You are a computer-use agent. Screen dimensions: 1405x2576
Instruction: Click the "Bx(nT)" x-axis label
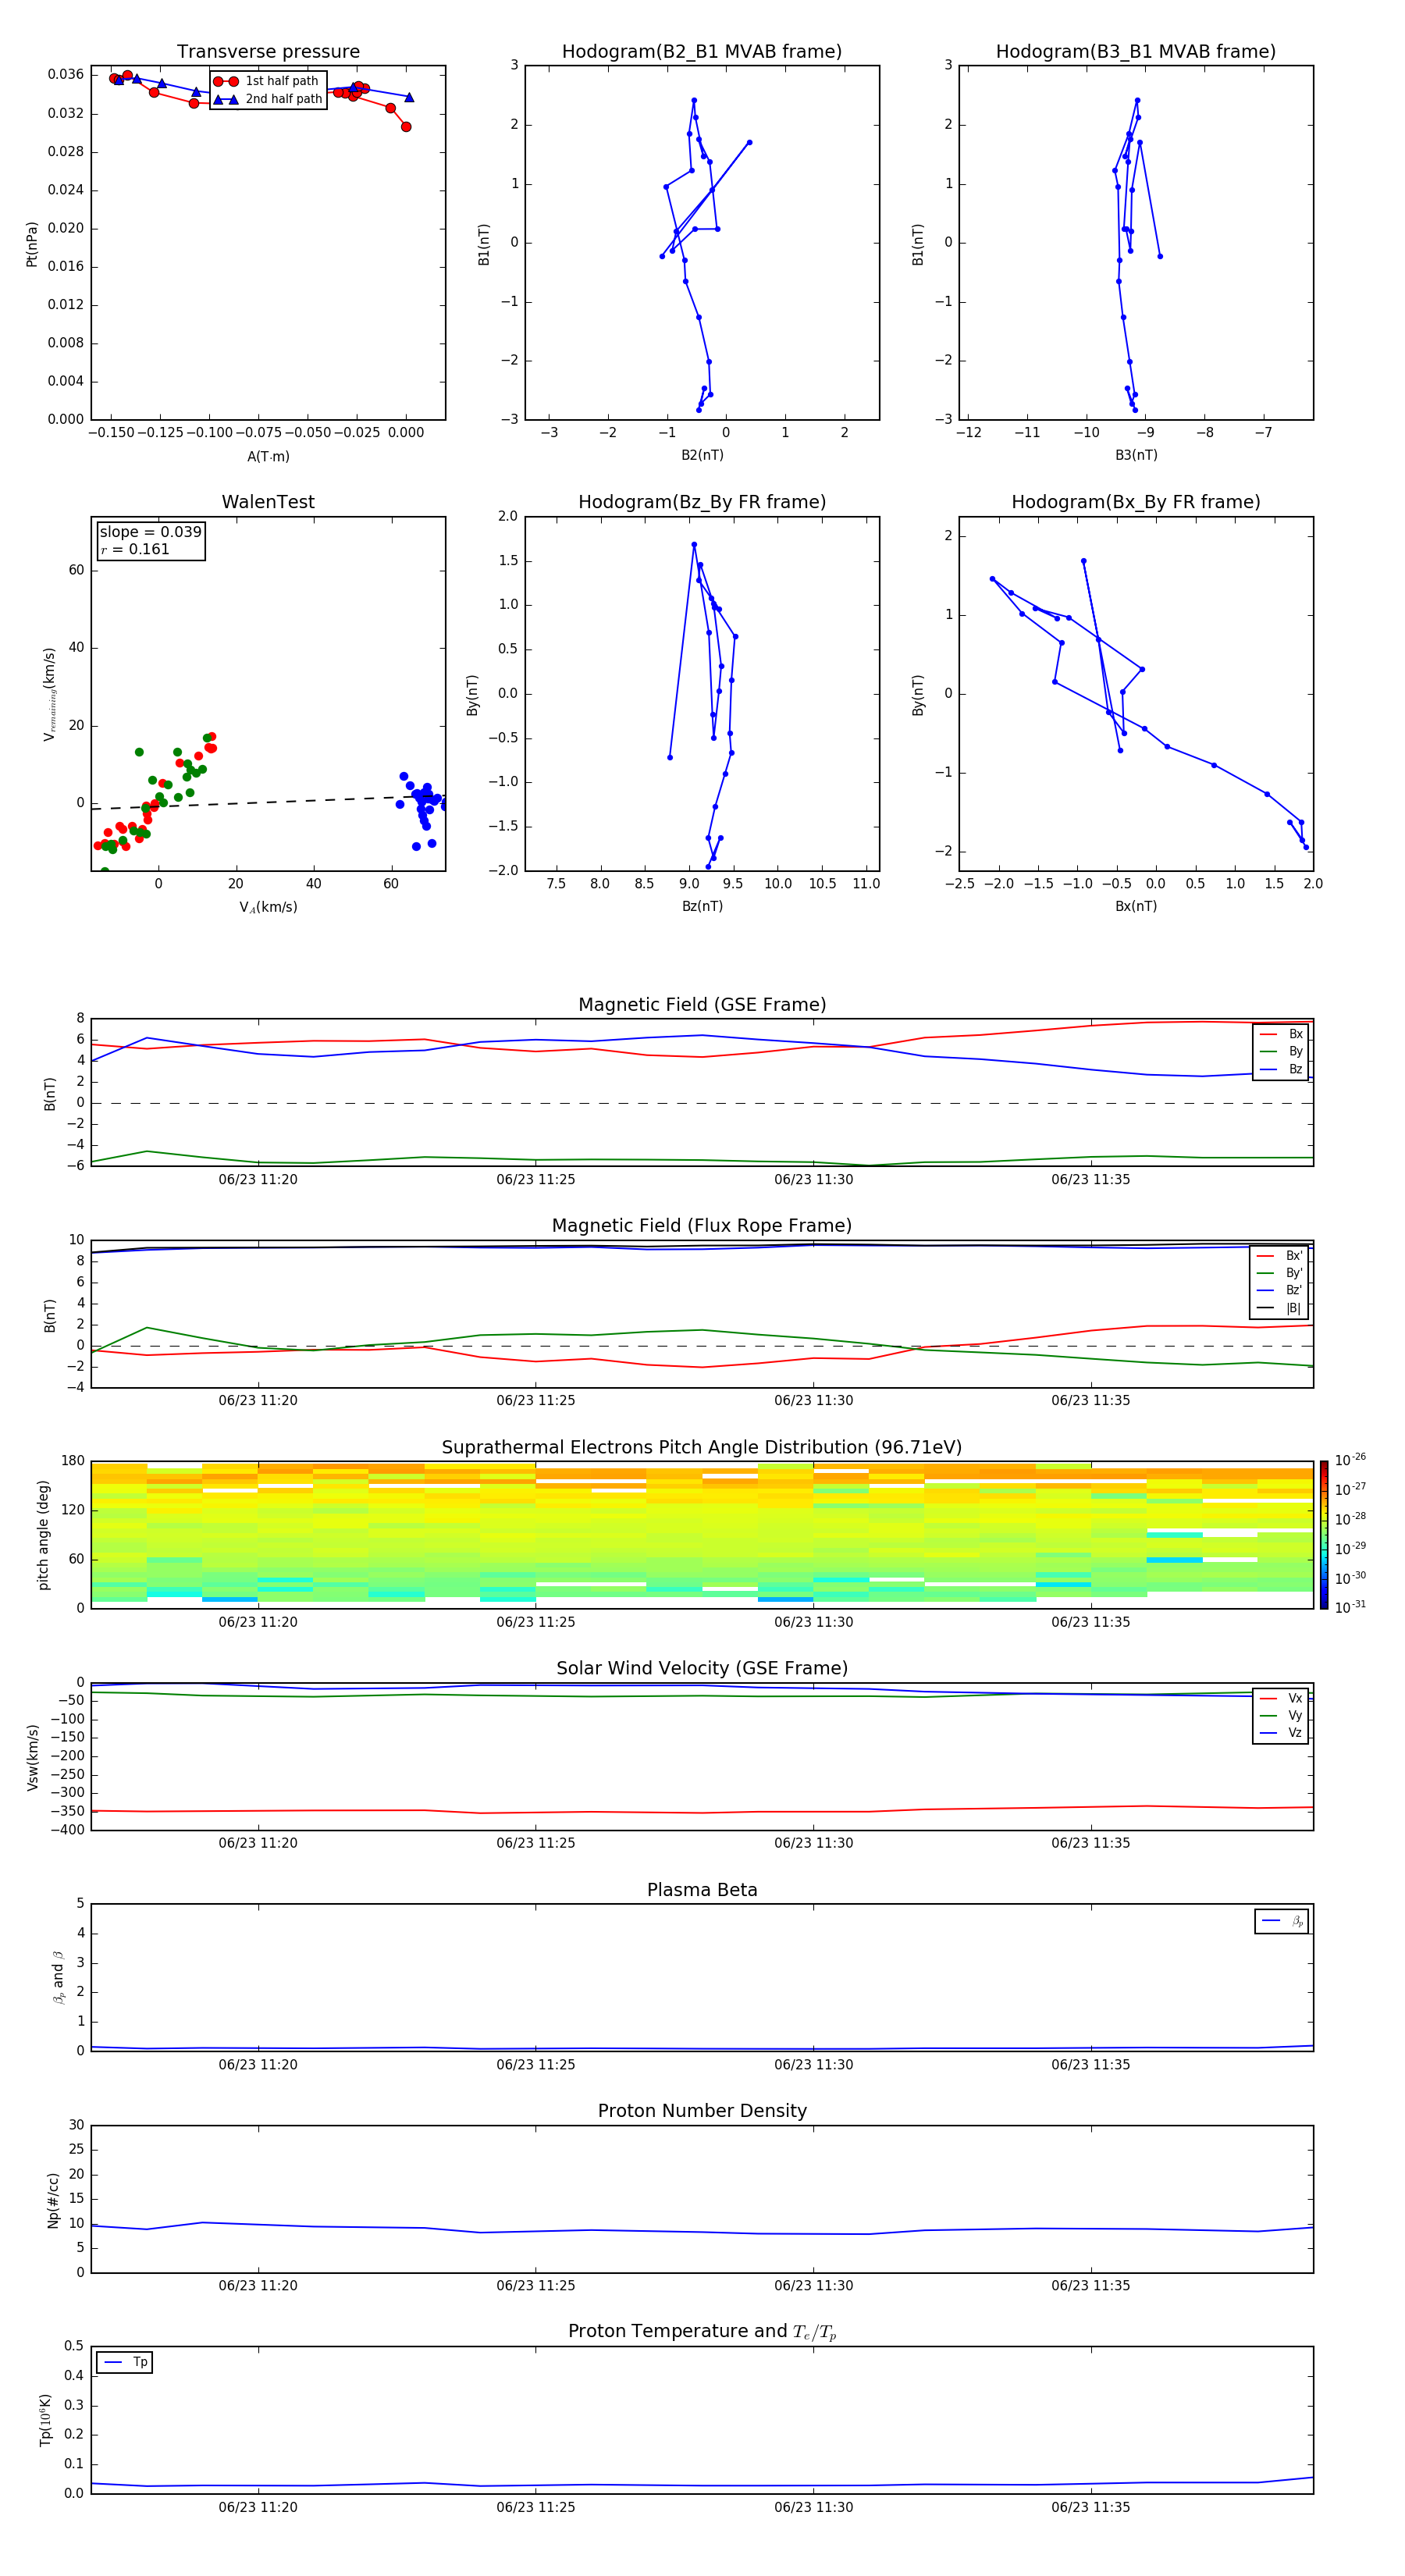tap(1136, 906)
